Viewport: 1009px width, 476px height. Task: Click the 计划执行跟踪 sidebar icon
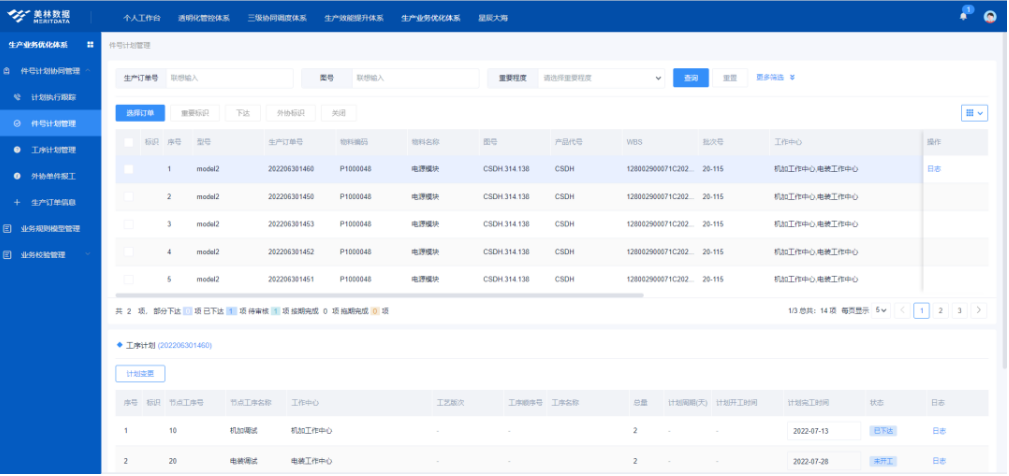click(x=18, y=97)
